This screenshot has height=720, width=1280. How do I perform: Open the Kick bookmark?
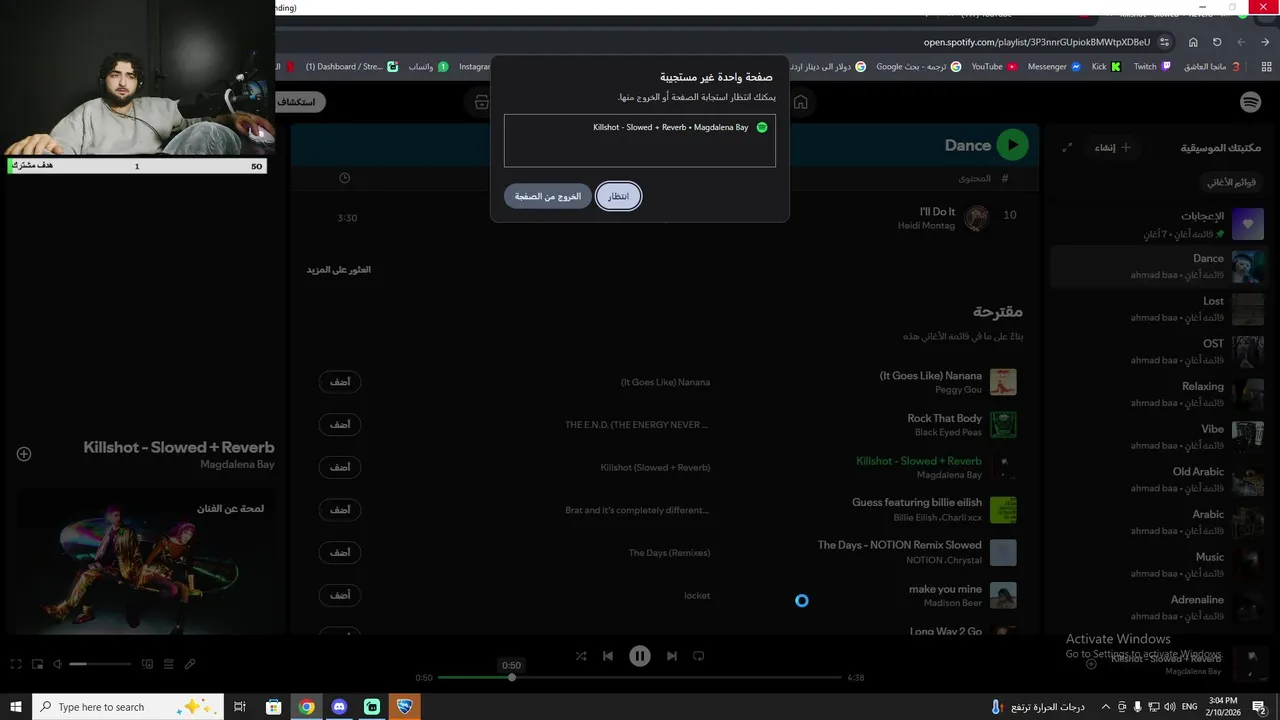1106,67
